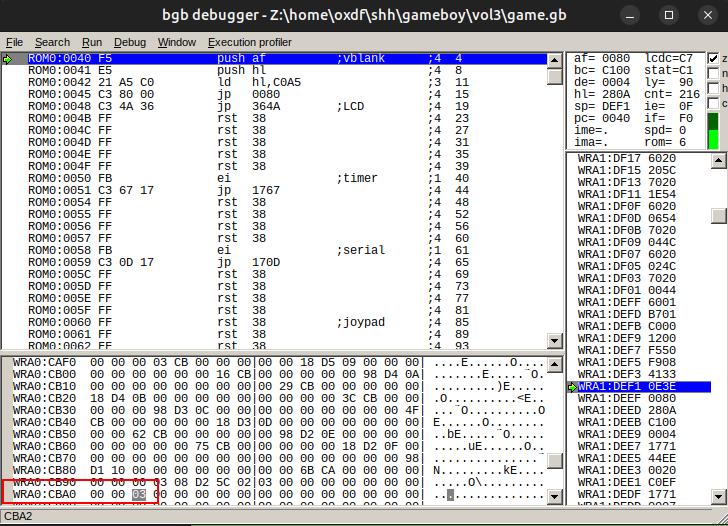Select the 'jp 1767' timer instruction line
728x526 pixels.
click(250, 189)
